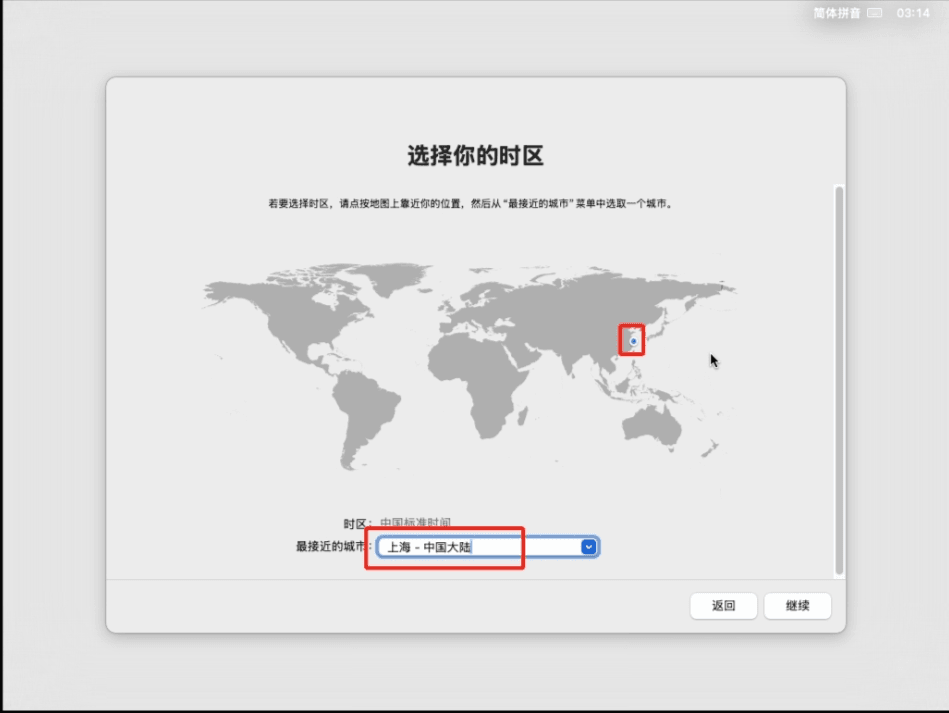Image resolution: width=949 pixels, height=713 pixels.
Task: Click the 选择你的时区 heading
Action: click(x=475, y=156)
